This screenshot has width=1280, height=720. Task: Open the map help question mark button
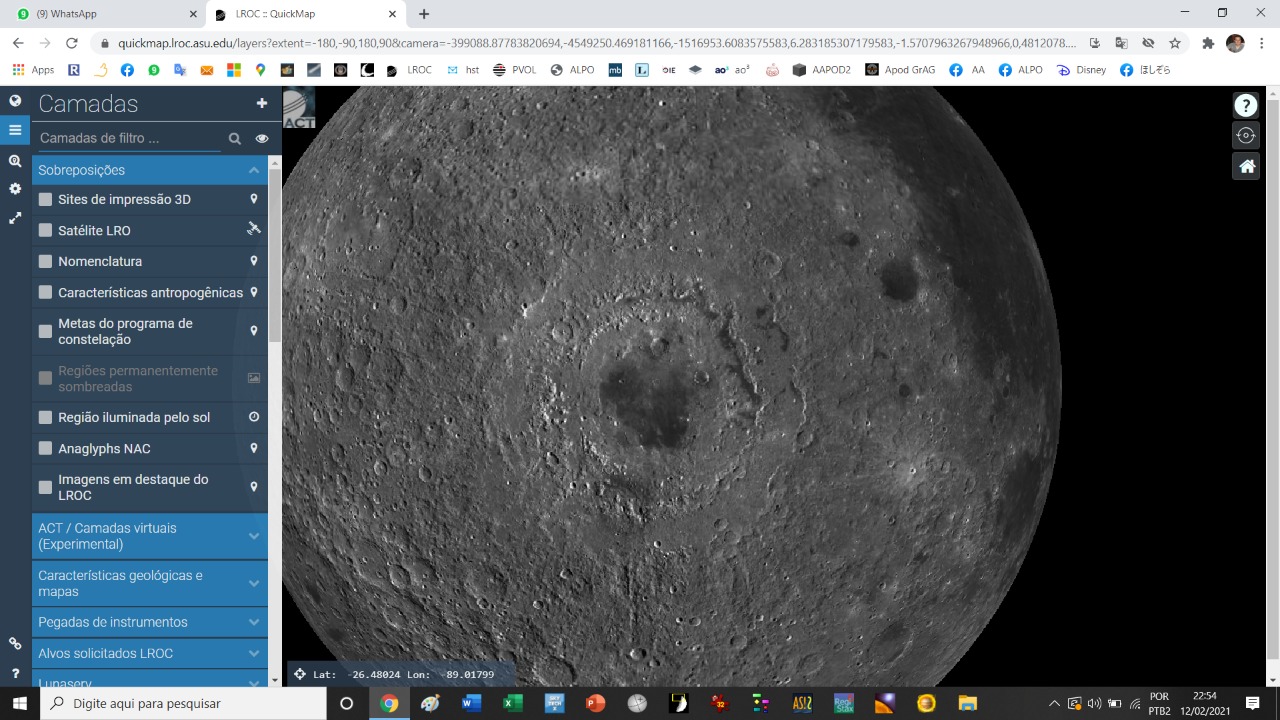click(1245, 105)
